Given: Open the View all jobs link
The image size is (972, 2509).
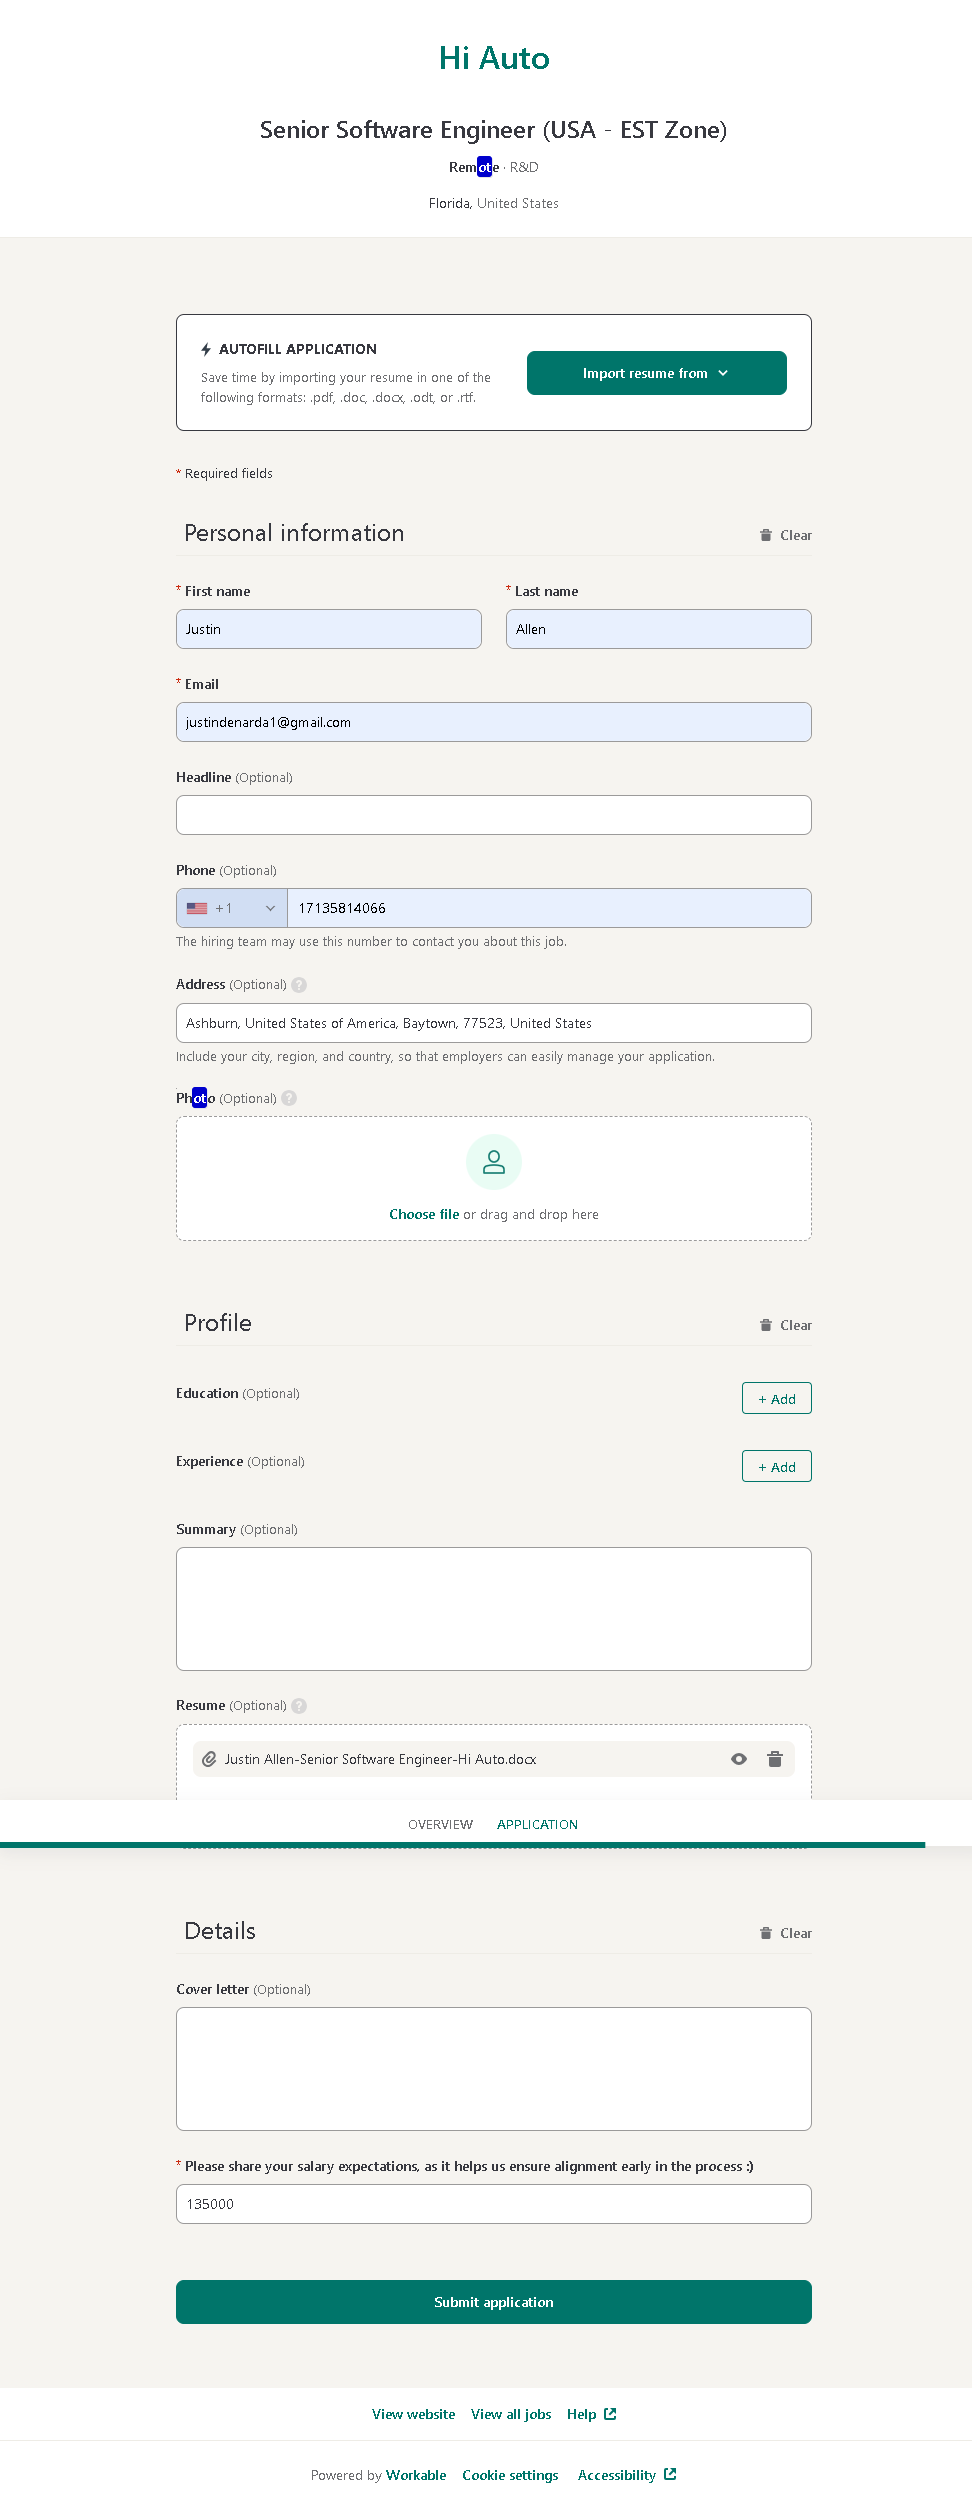Looking at the screenshot, I should (511, 2414).
